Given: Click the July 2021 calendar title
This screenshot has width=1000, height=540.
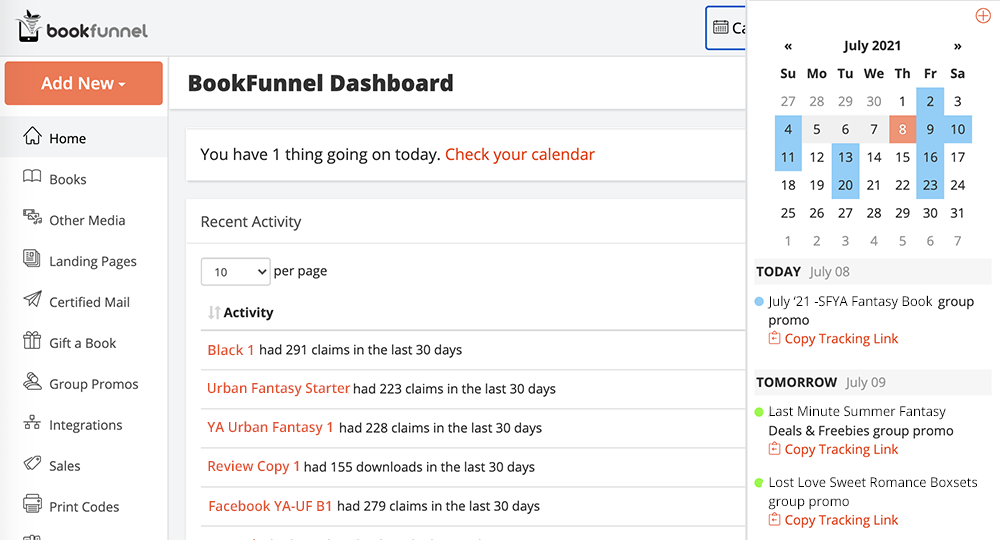Looking at the screenshot, I should pyautogui.click(x=872, y=46).
